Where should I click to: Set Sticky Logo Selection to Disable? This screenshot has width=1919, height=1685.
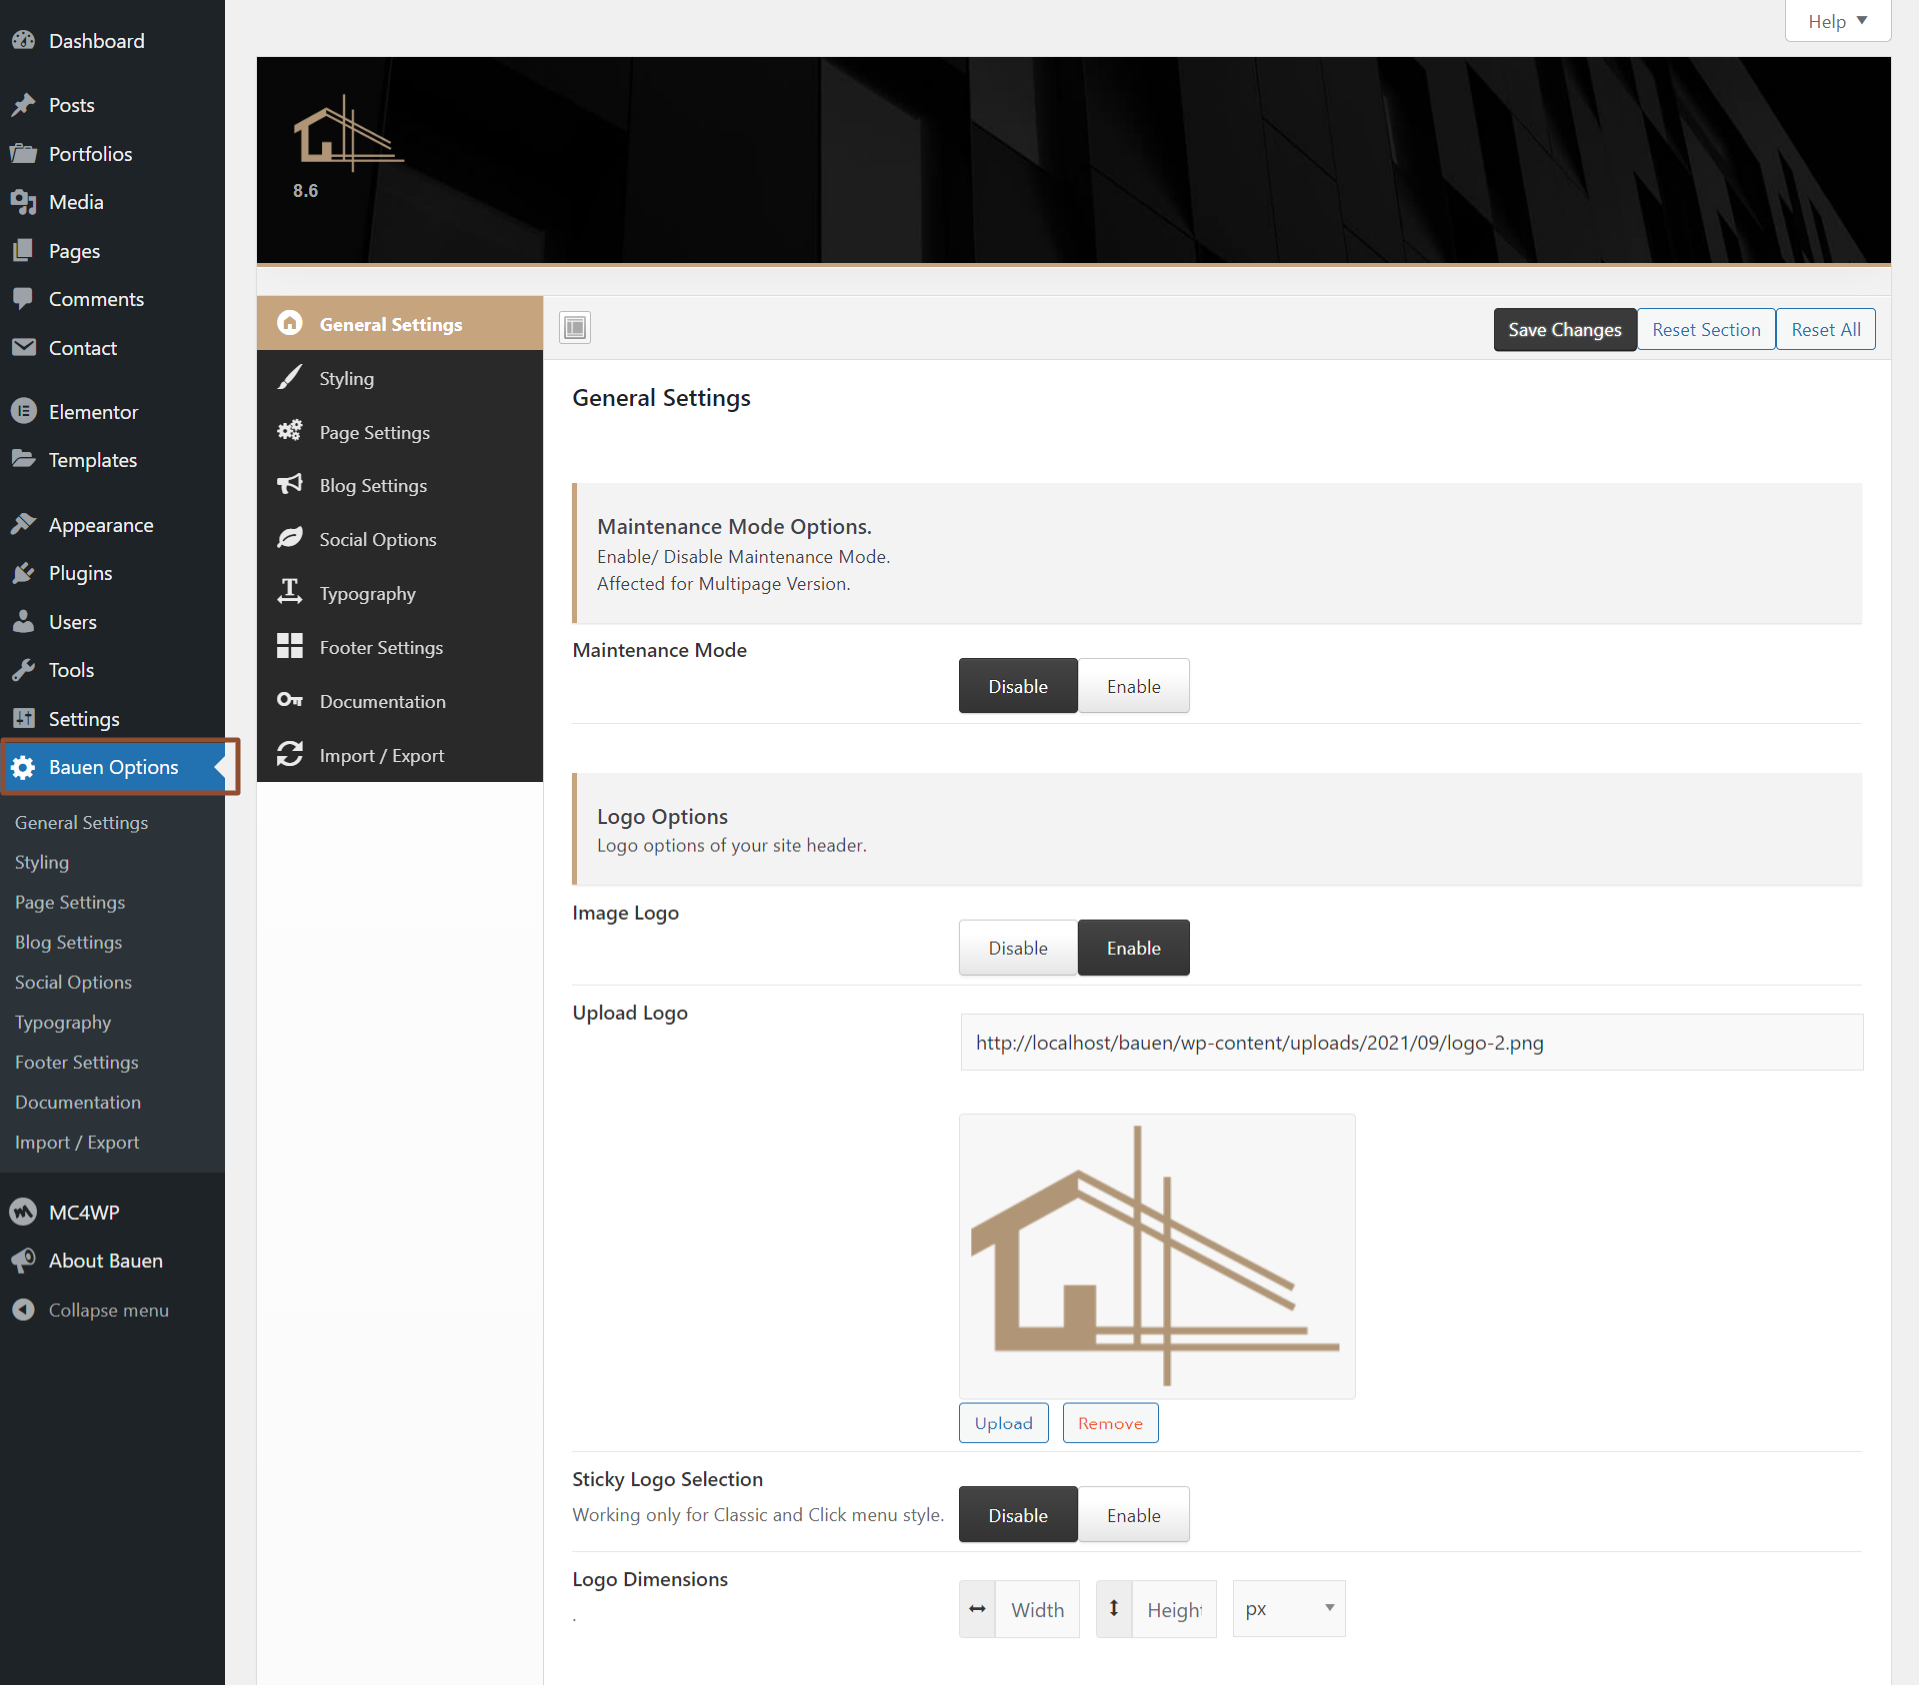(x=1018, y=1515)
